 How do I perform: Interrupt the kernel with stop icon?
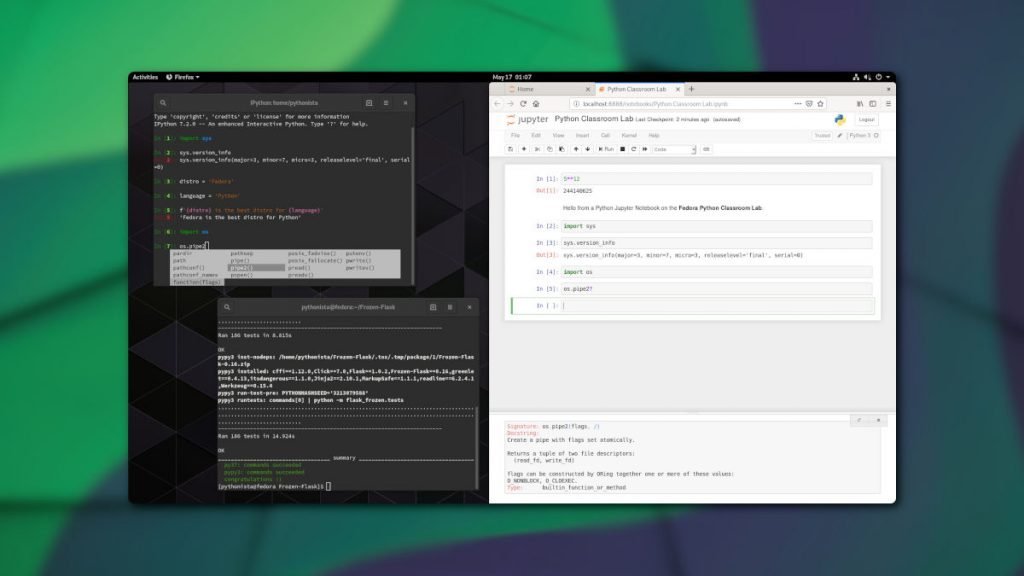pos(623,149)
